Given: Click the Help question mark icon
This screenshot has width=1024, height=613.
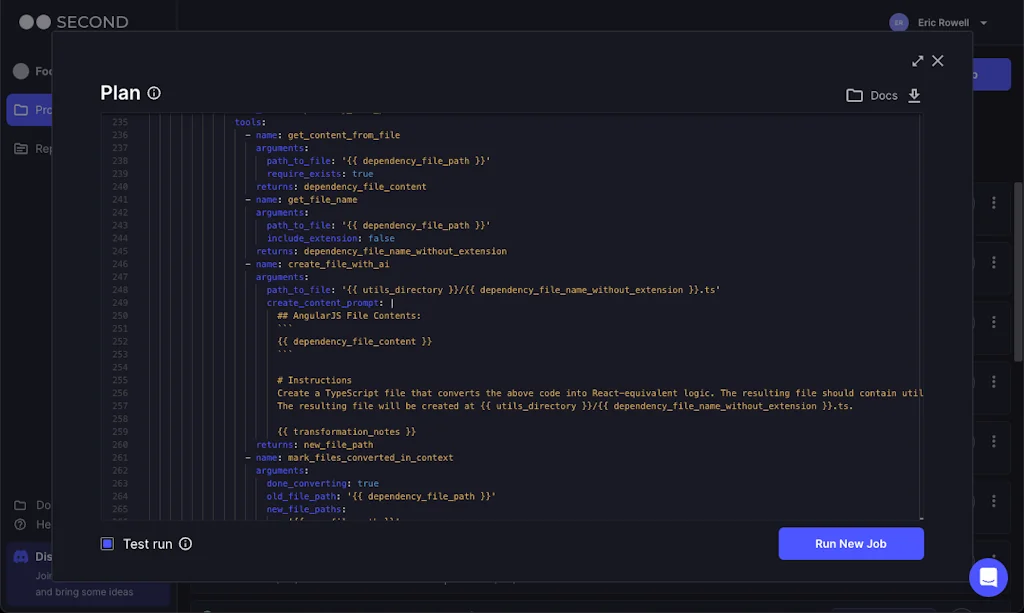Looking at the screenshot, I should 18,524.
